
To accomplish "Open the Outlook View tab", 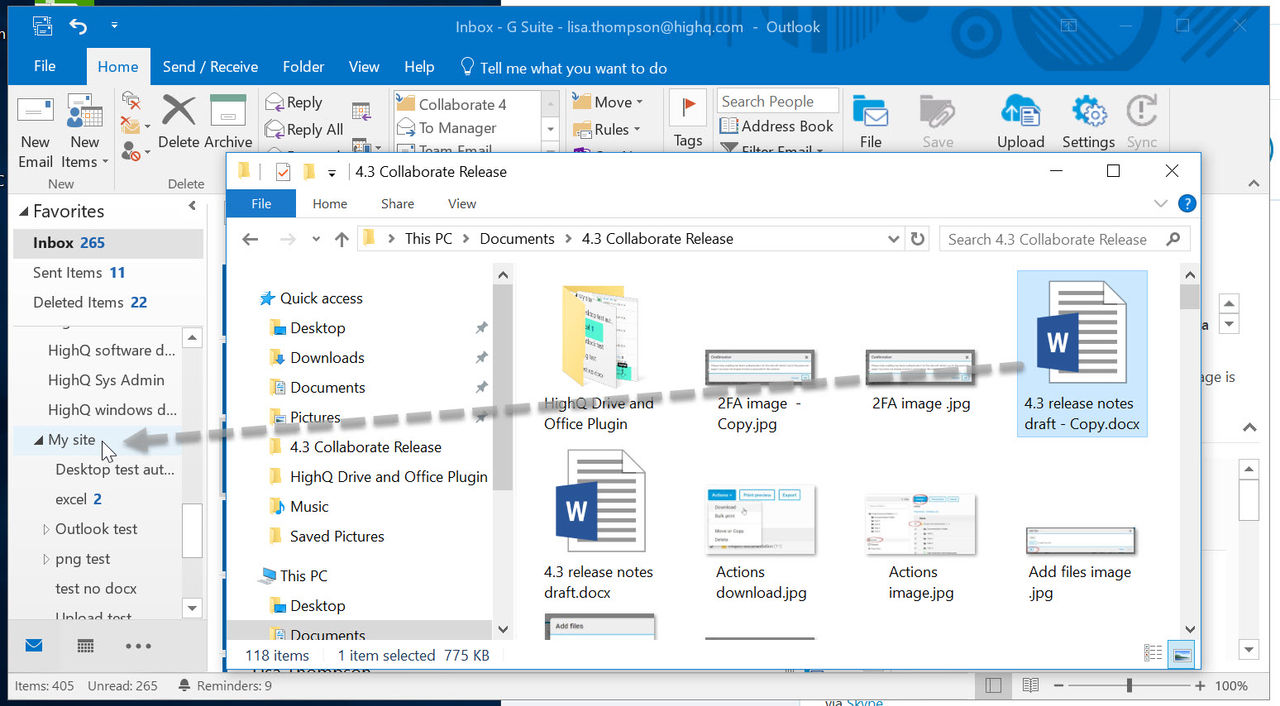I will point(364,66).
